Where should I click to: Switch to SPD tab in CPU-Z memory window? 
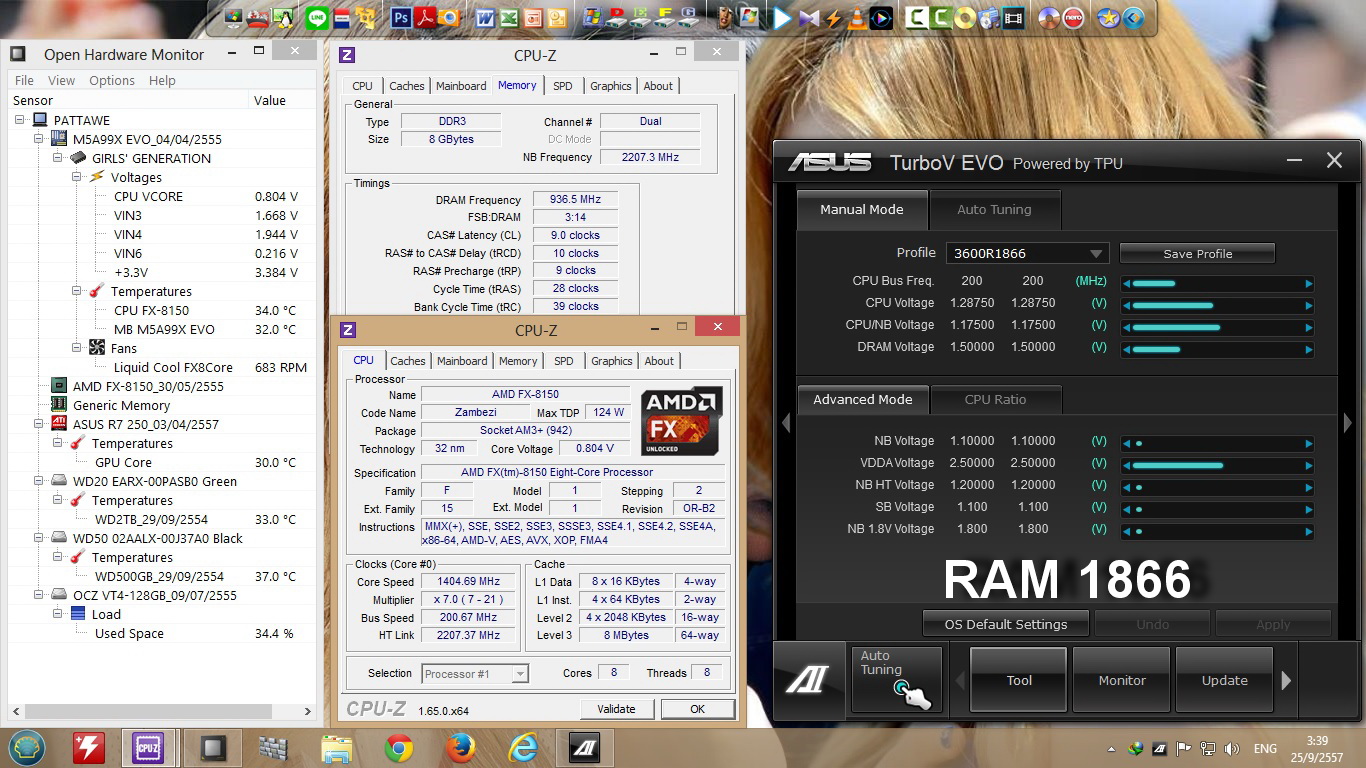[563, 86]
